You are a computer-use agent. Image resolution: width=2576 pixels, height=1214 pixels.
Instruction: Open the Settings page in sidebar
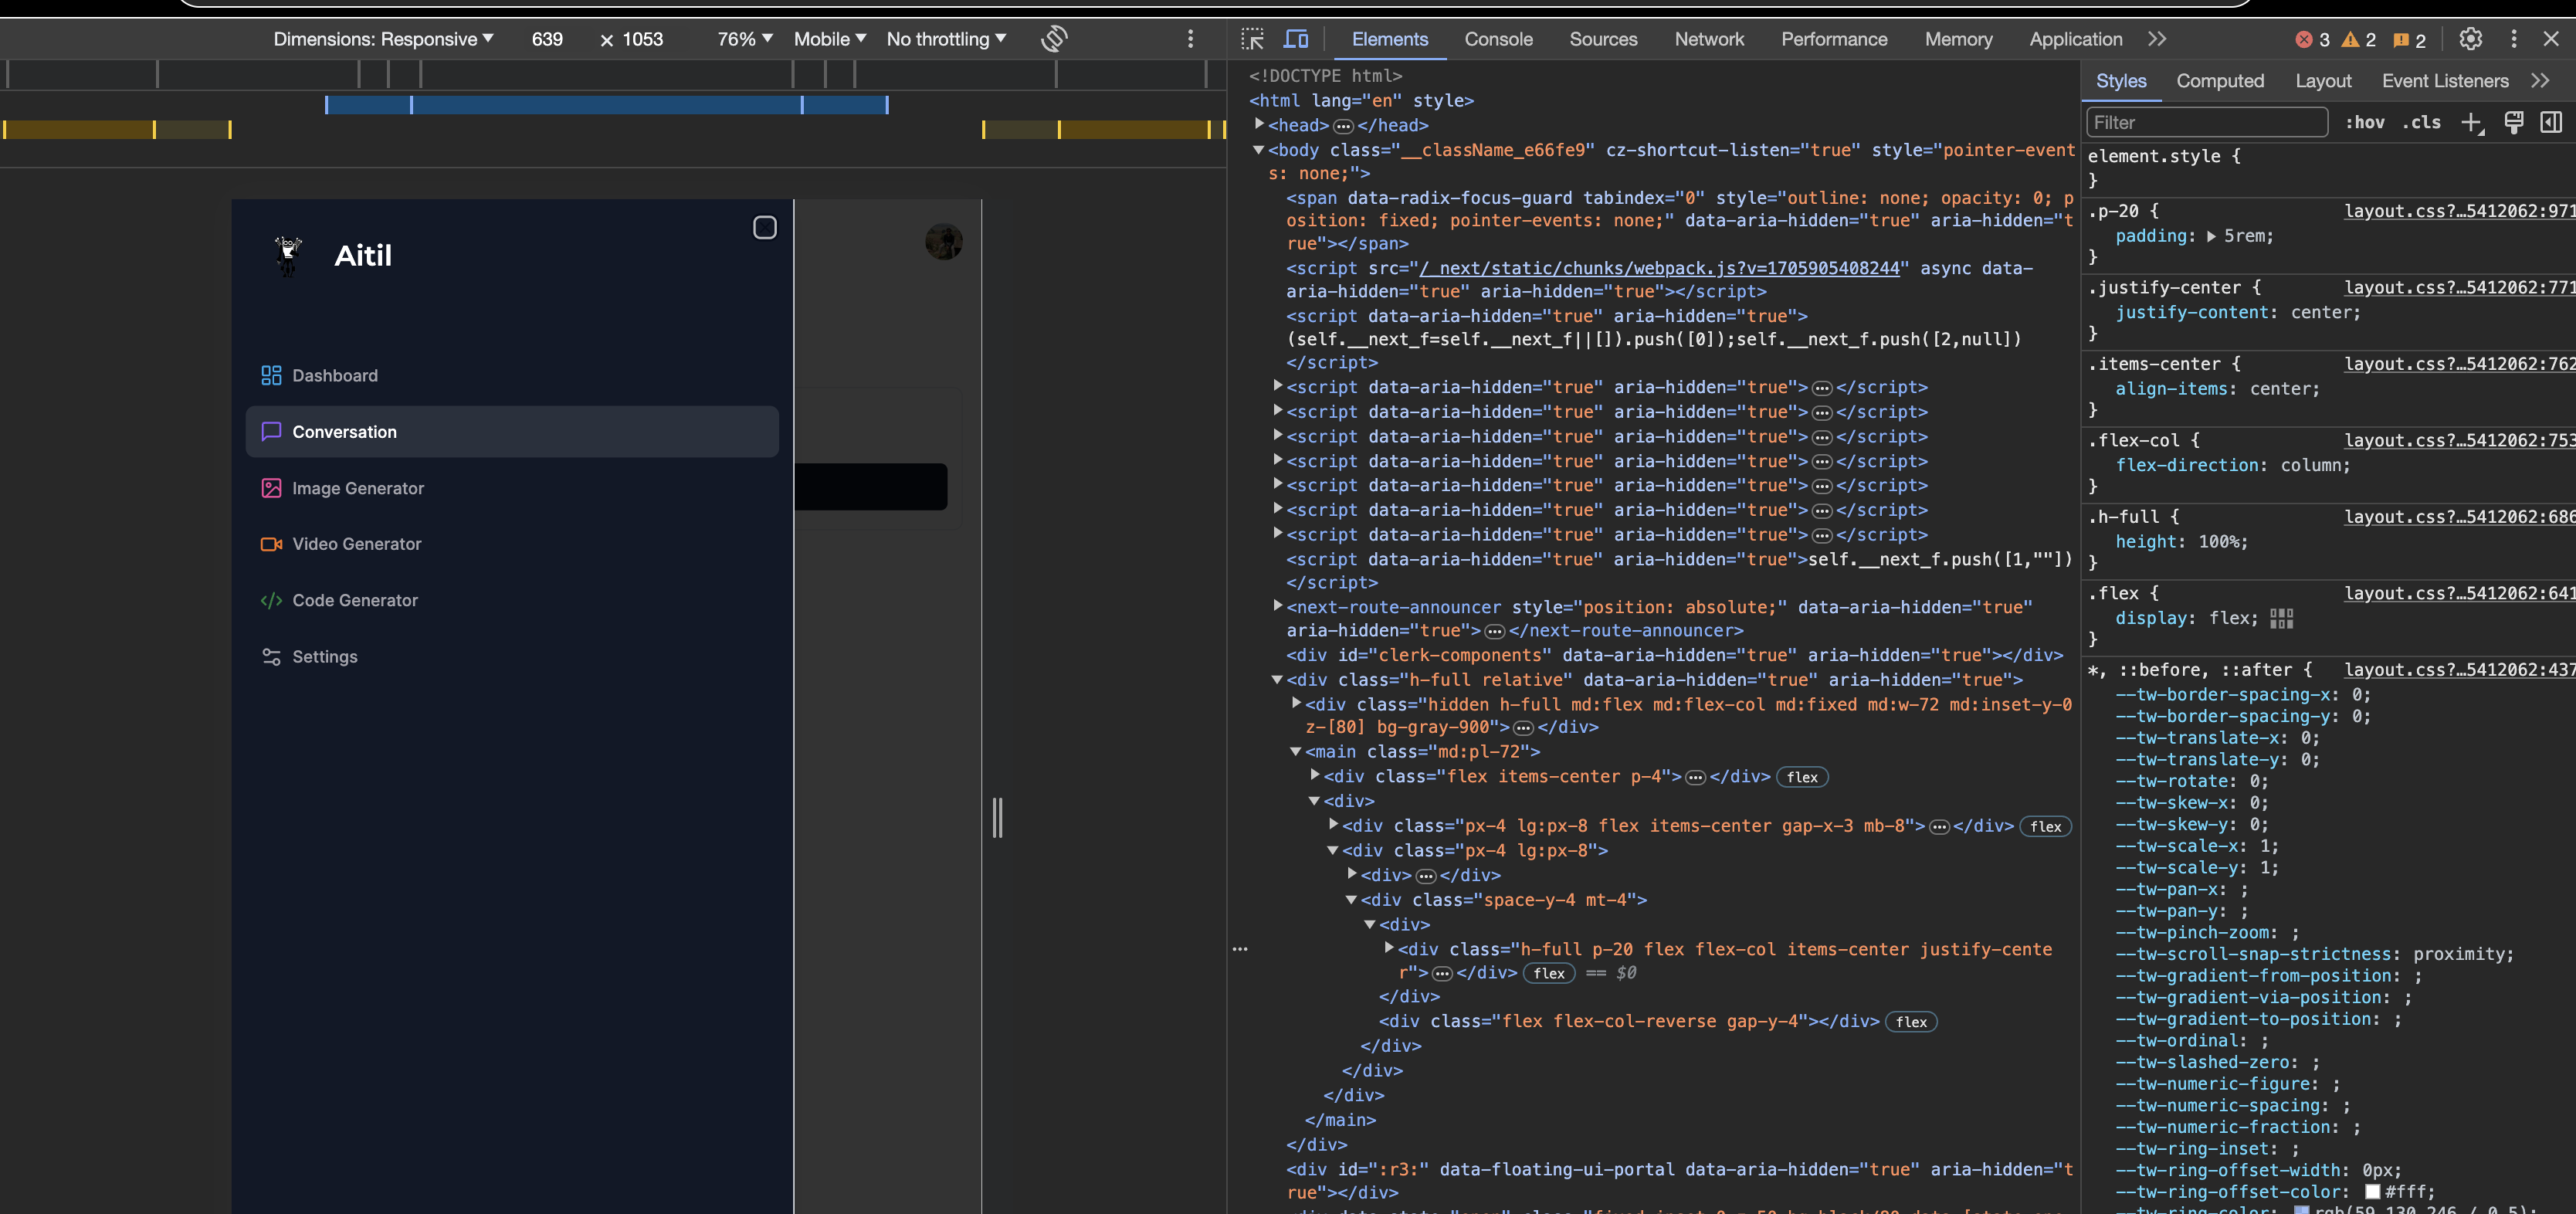324,656
